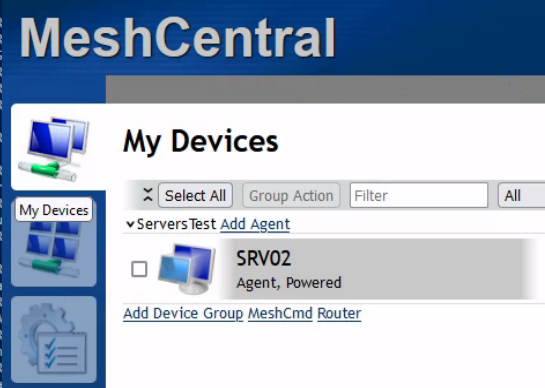Click the Group Action button
This screenshot has height=388, width=545.
[291, 195]
